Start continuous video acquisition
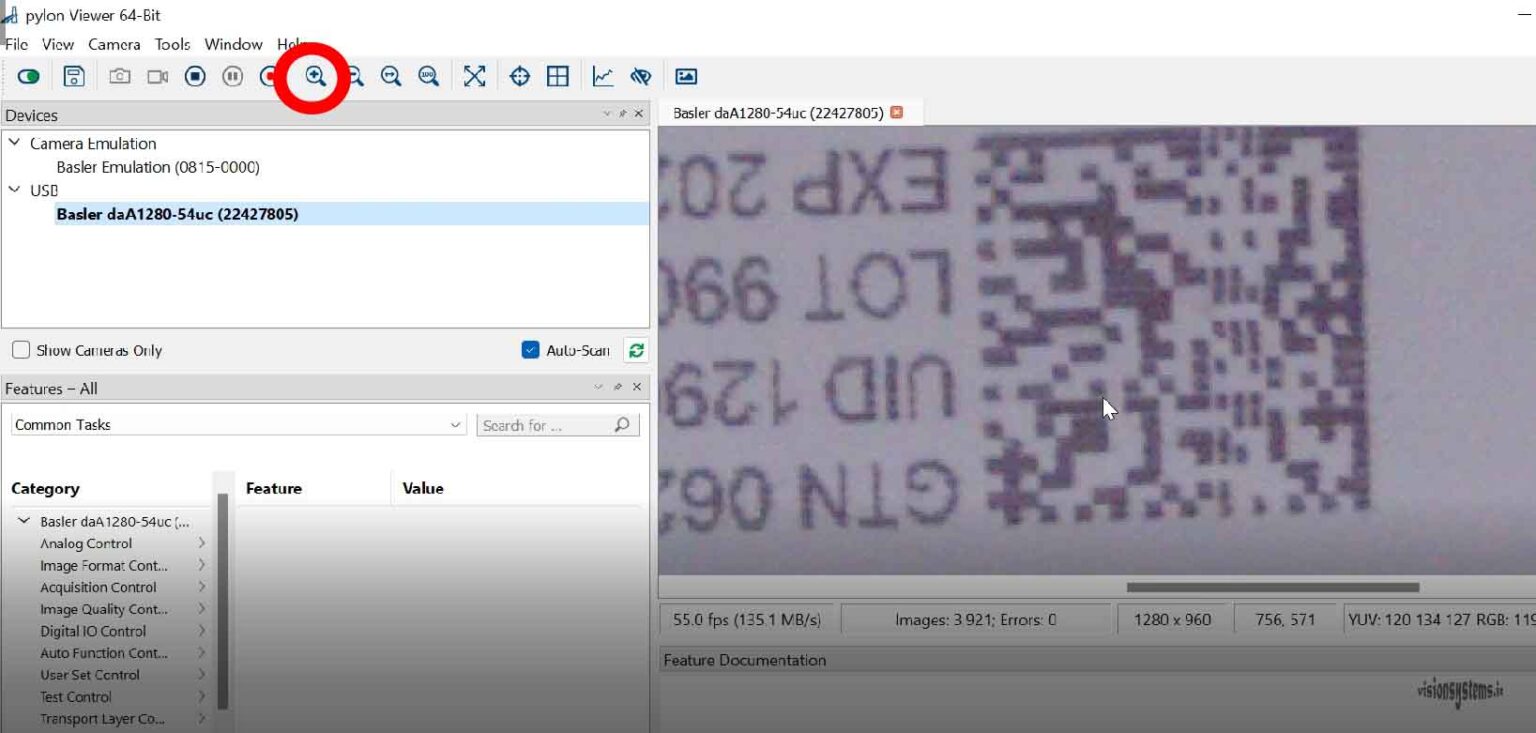The height and width of the screenshot is (733, 1536). pos(157,75)
